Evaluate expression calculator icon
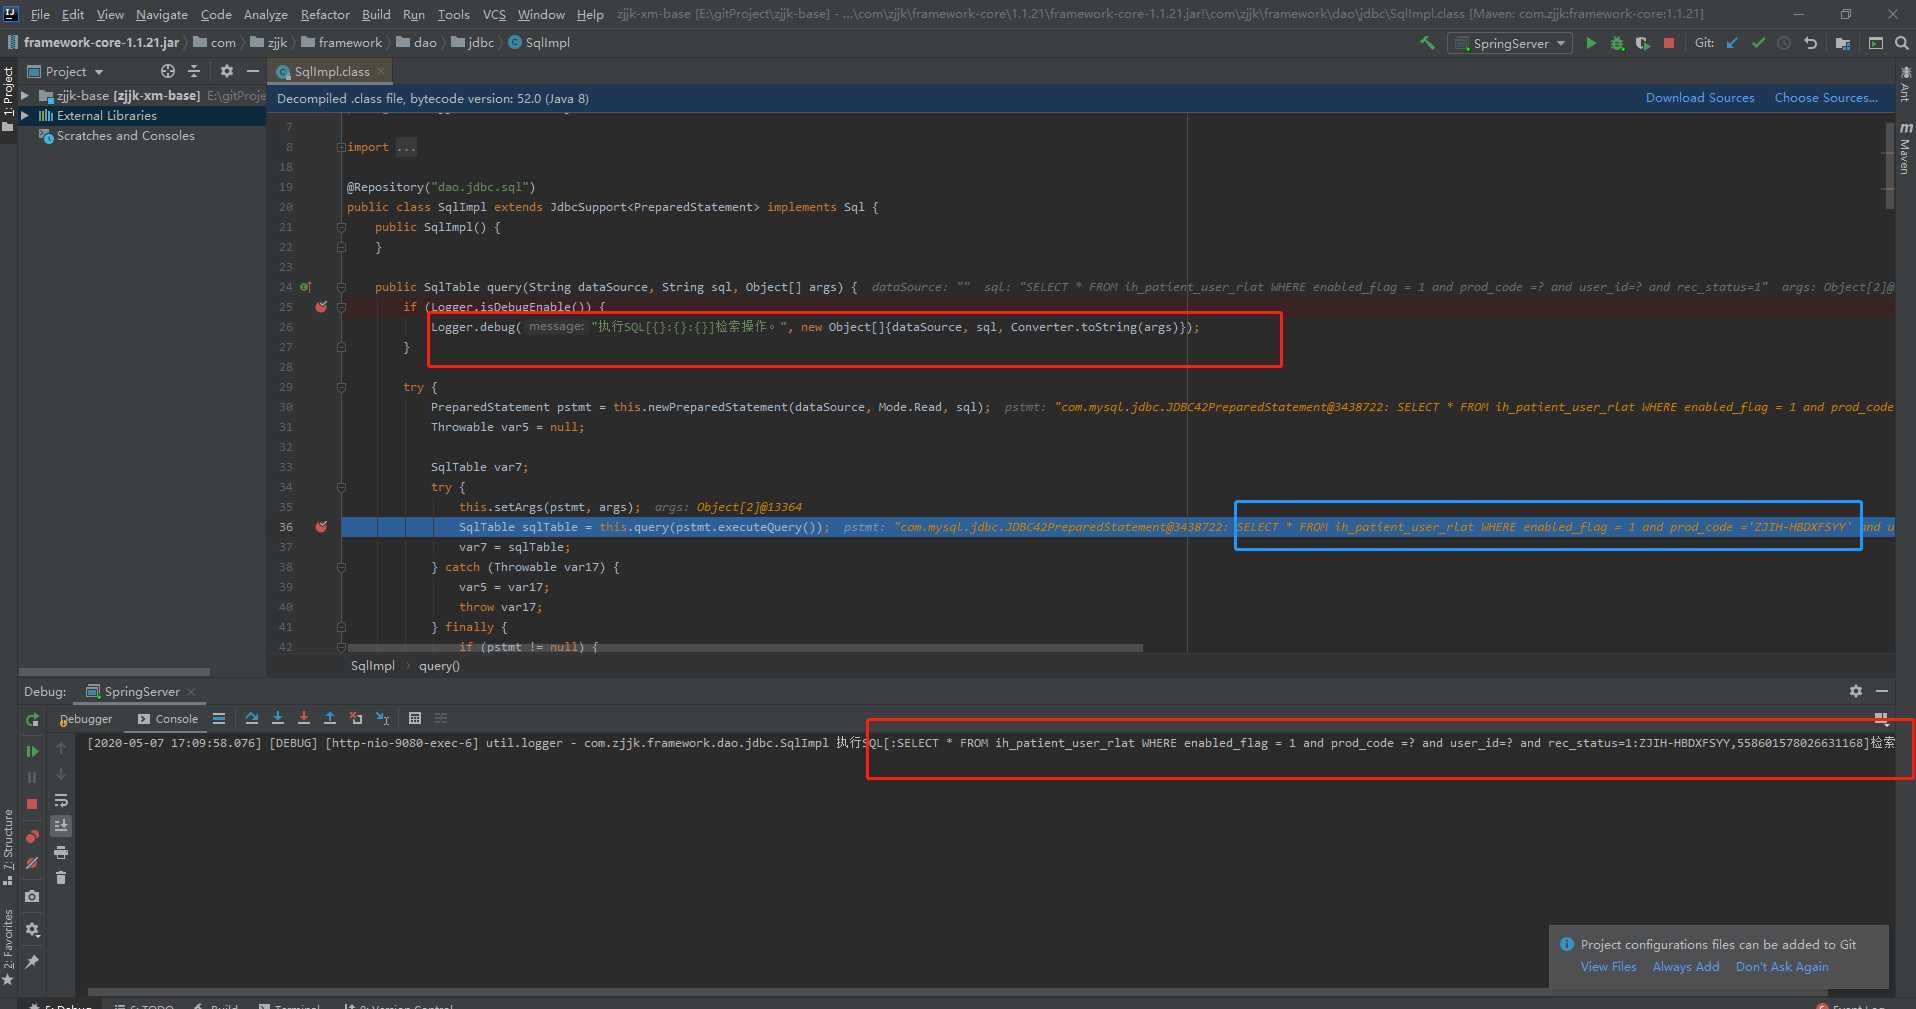 tap(415, 718)
